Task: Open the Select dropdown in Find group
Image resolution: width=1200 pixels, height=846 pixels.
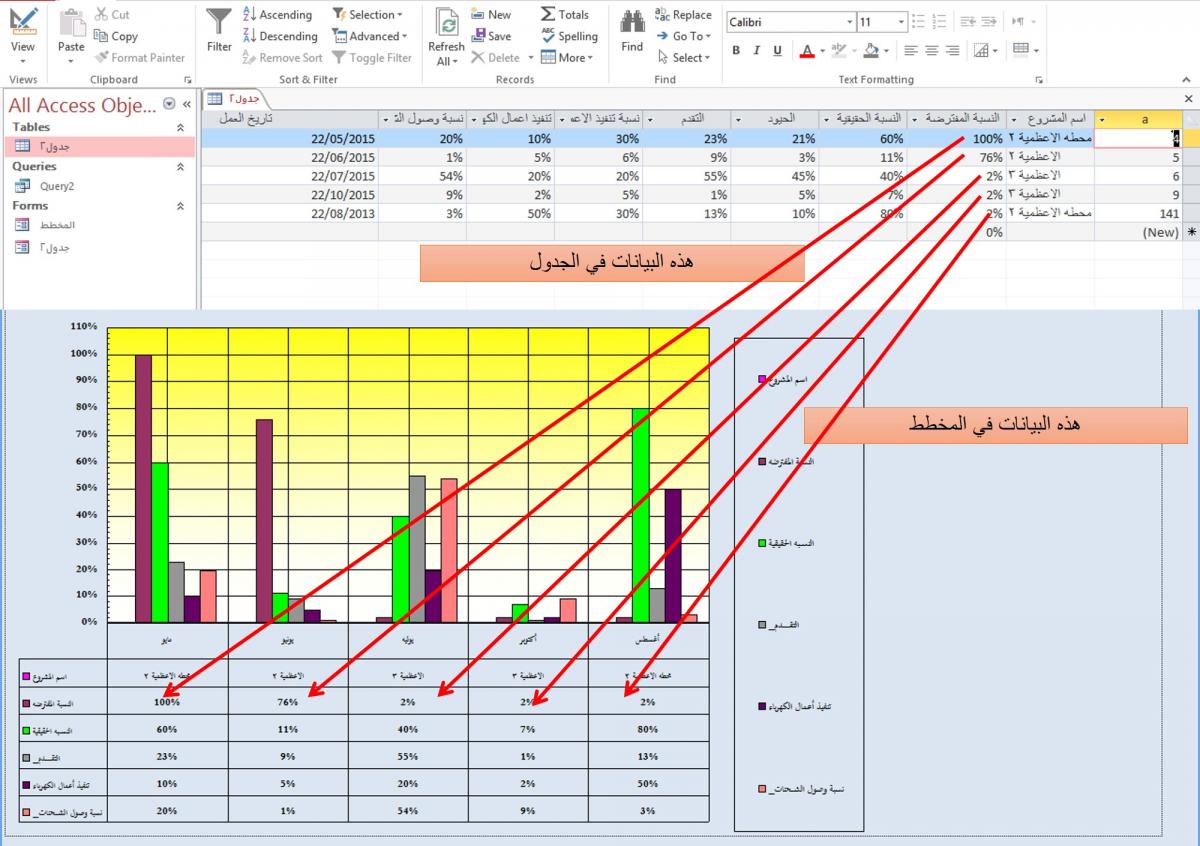Action: tap(682, 57)
